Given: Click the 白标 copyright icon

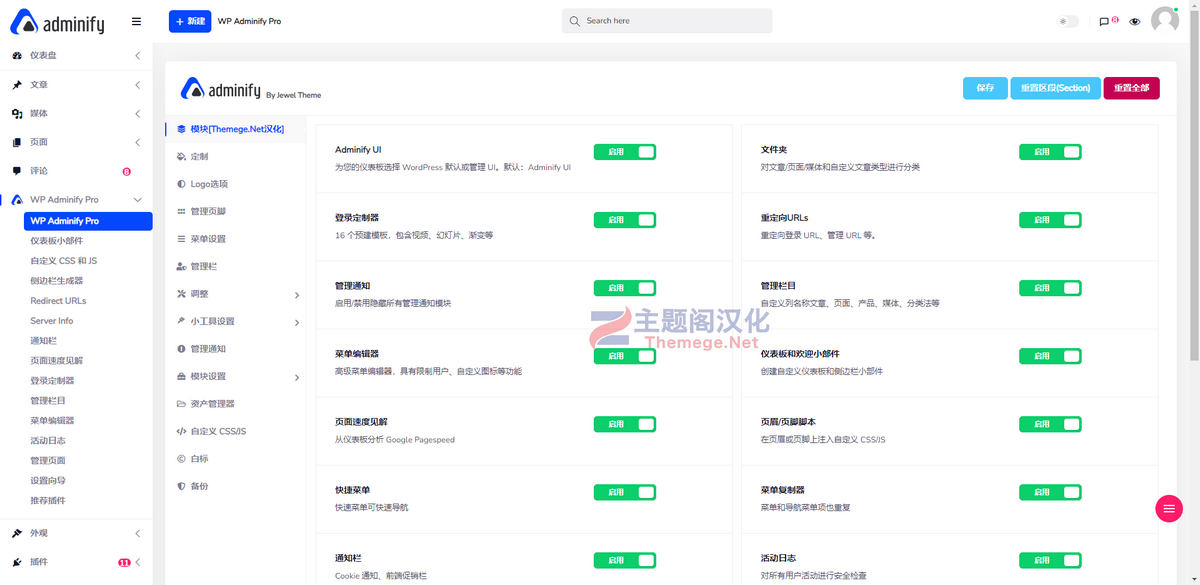Looking at the screenshot, I should pyautogui.click(x=181, y=459).
